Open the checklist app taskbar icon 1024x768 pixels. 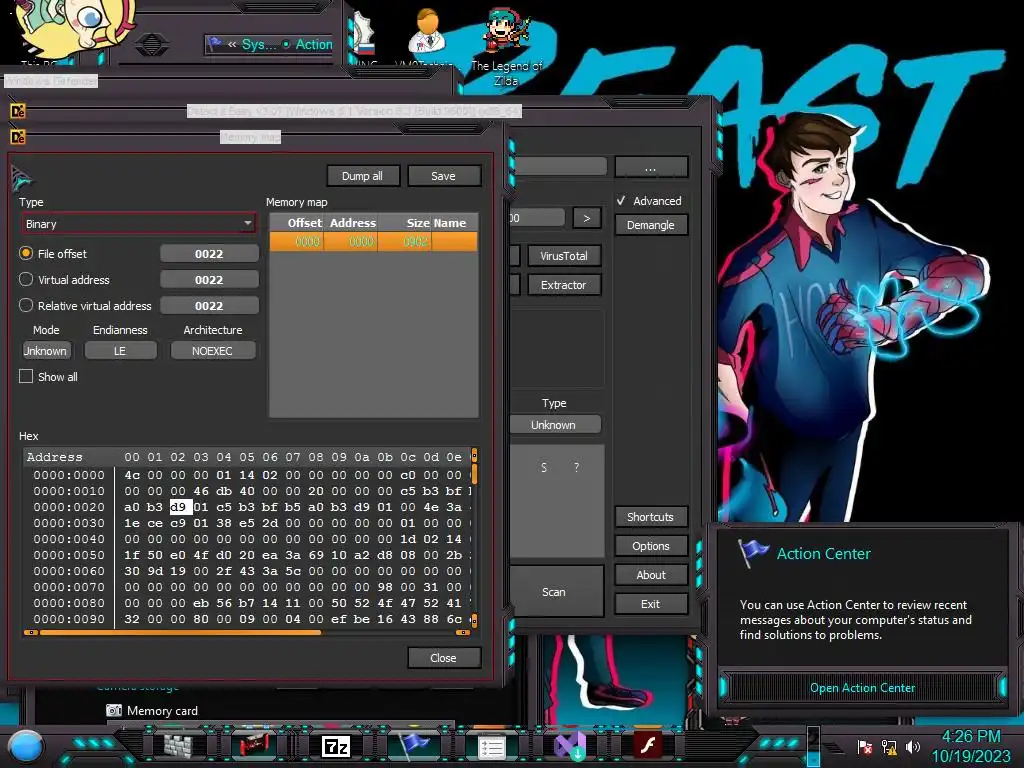coord(492,747)
